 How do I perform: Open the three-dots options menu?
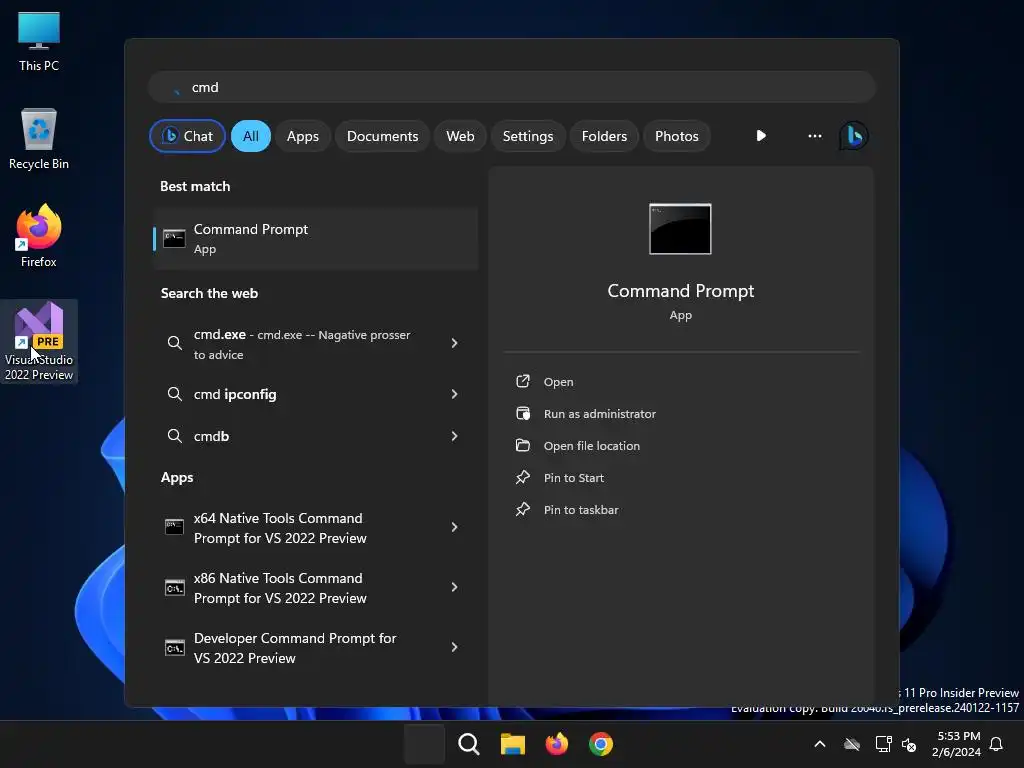[x=814, y=136]
